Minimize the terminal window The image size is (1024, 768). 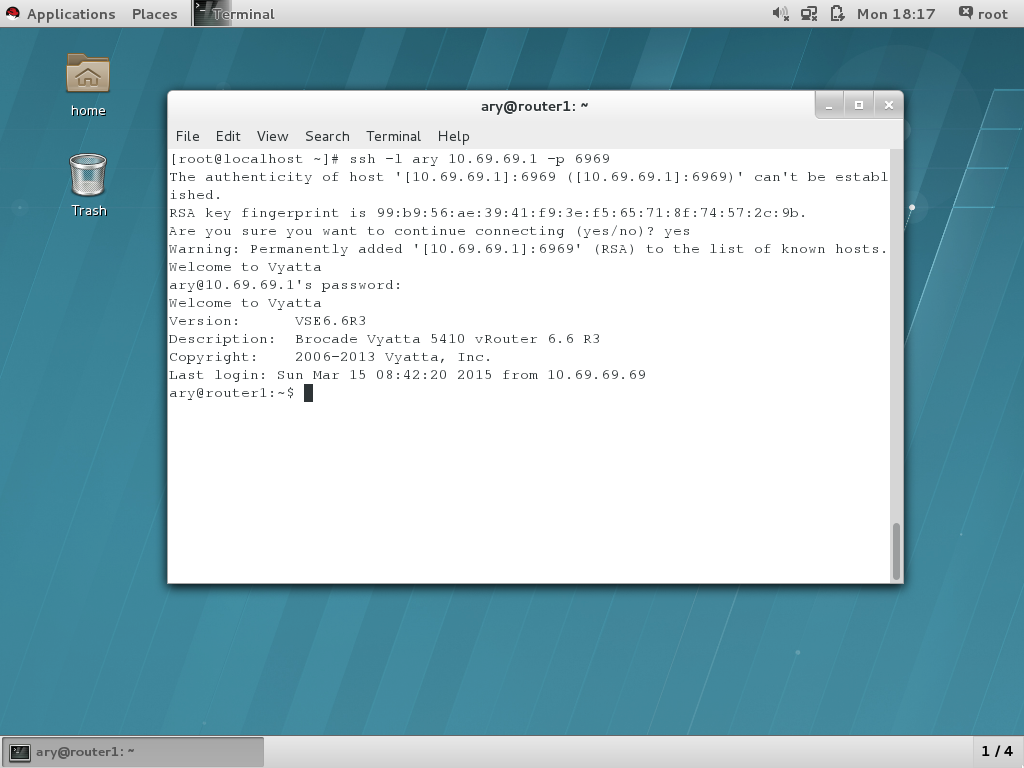click(829, 105)
